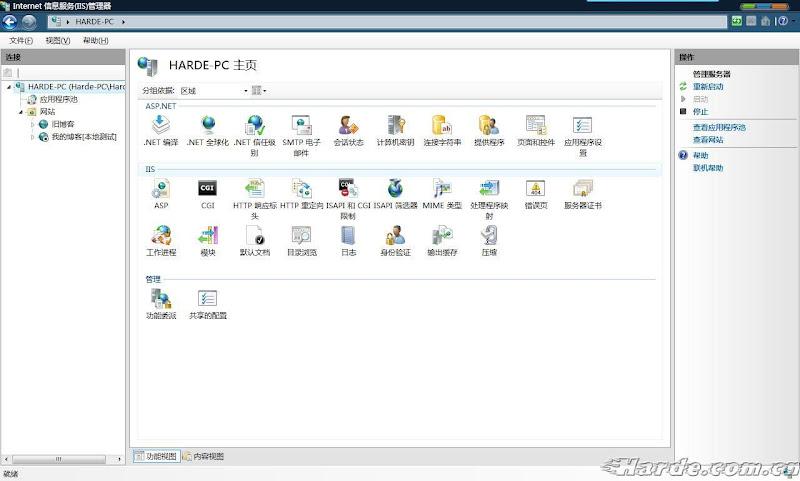
Task: Open the 处理程序映射 feature
Action: 489,199
